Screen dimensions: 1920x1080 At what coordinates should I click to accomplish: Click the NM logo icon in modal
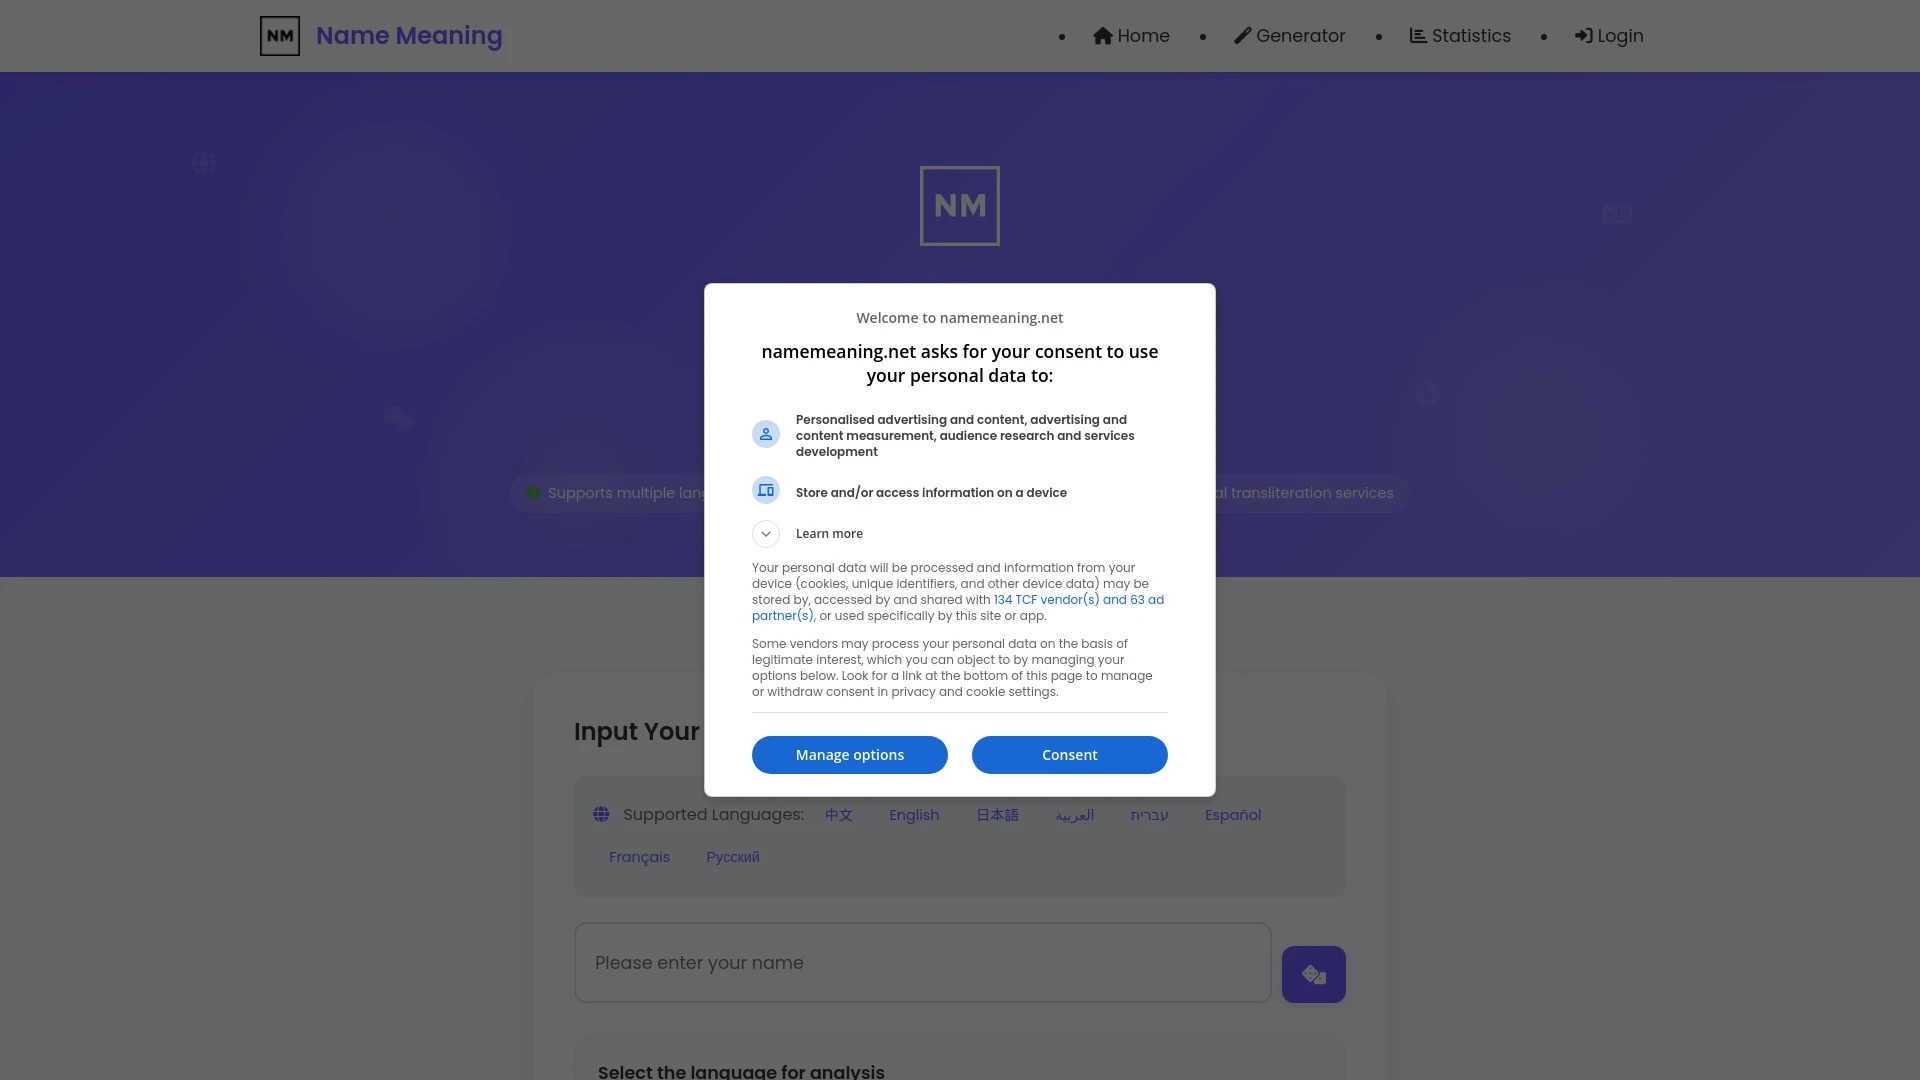(x=960, y=206)
